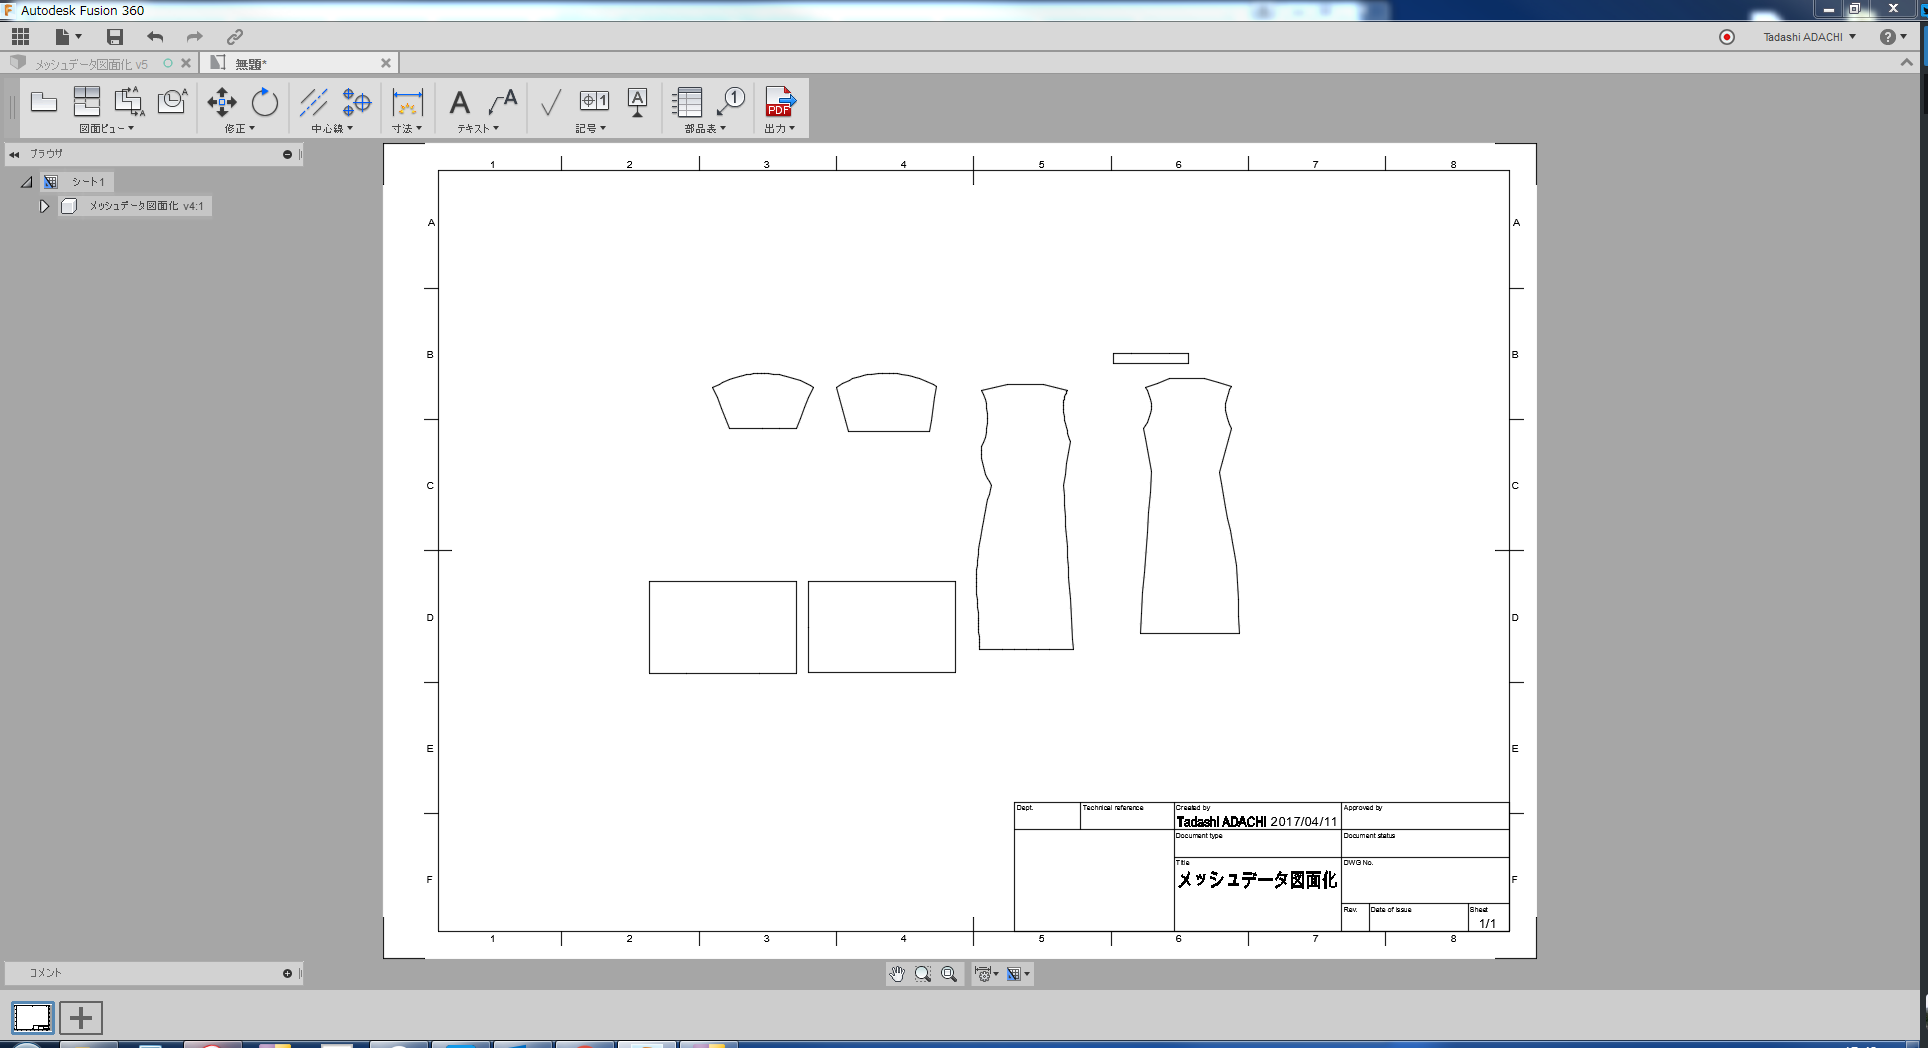Click the add new sheet plus button
This screenshot has width=1928, height=1048.
(x=81, y=1018)
